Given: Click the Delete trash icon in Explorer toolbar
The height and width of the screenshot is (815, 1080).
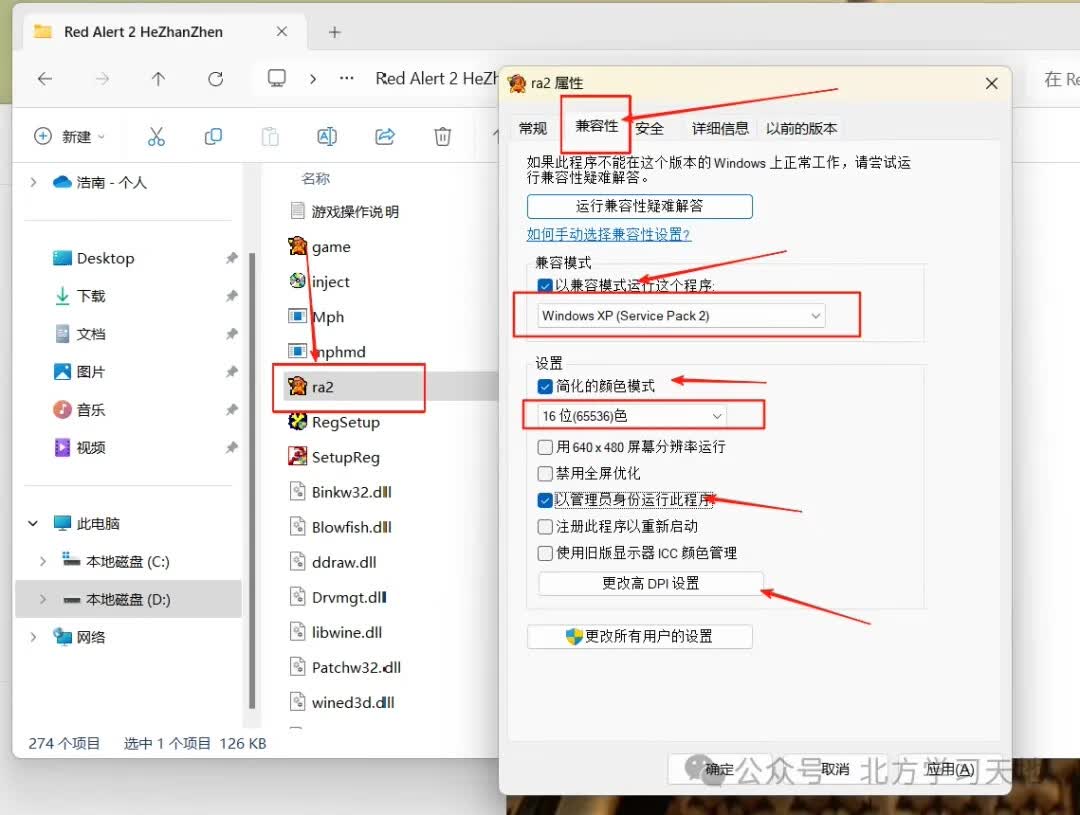Looking at the screenshot, I should (x=442, y=136).
